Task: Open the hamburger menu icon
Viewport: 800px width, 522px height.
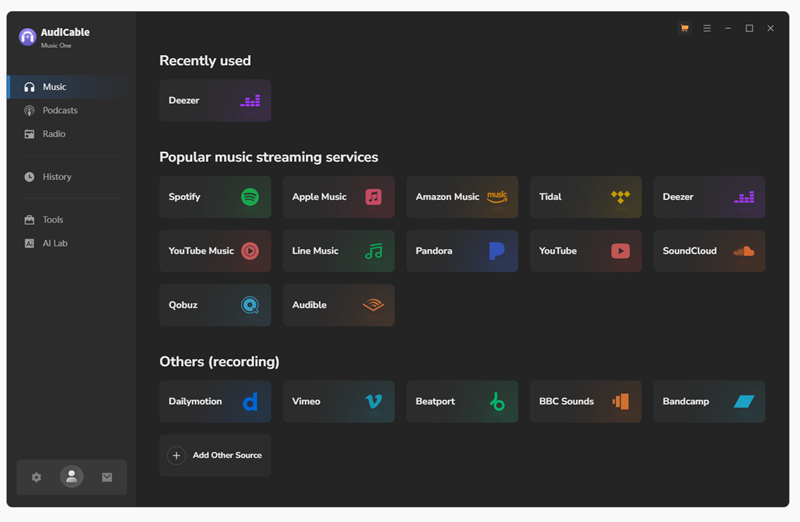Action: click(x=707, y=29)
